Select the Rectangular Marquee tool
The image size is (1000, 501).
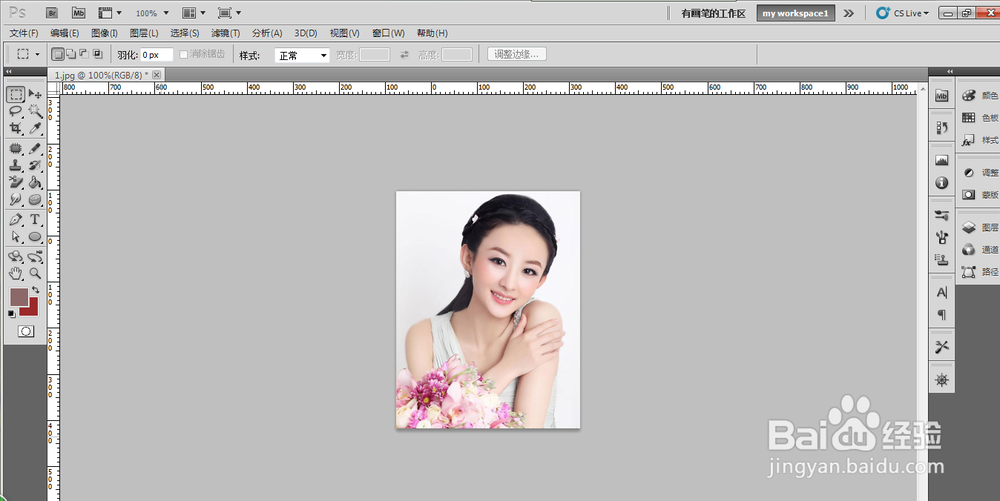click(x=16, y=94)
